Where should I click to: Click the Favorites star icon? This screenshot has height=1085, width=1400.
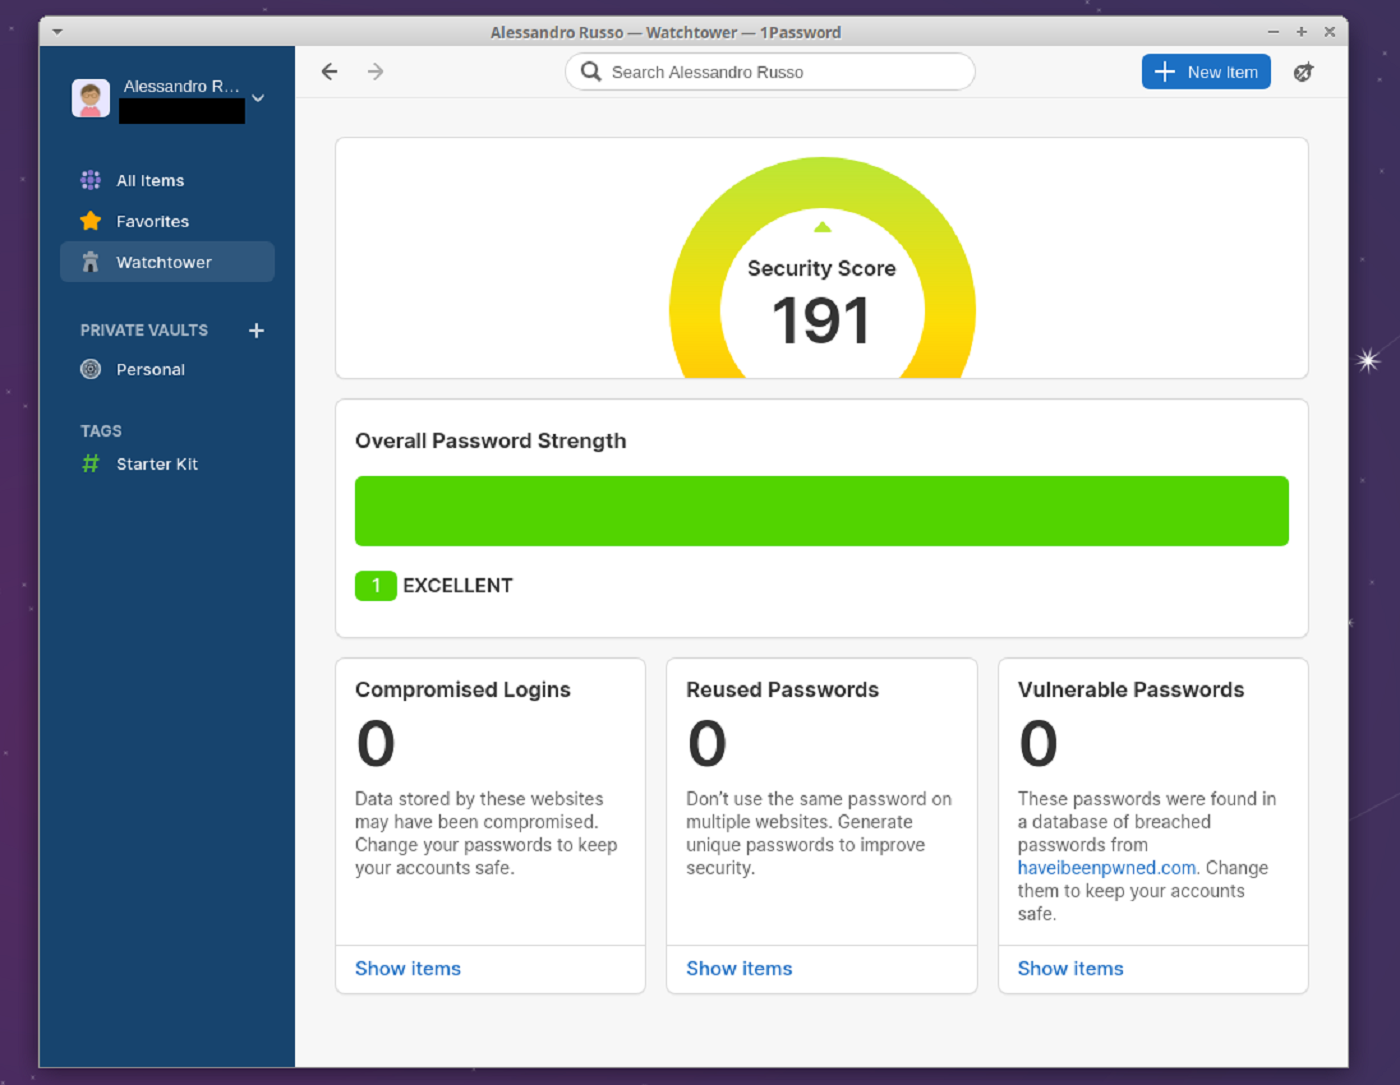pyautogui.click(x=90, y=221)
